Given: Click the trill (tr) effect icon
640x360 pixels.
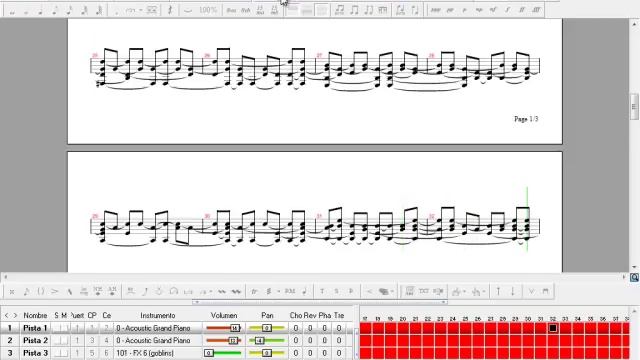Looking at the screenshot, I should 254,291.
